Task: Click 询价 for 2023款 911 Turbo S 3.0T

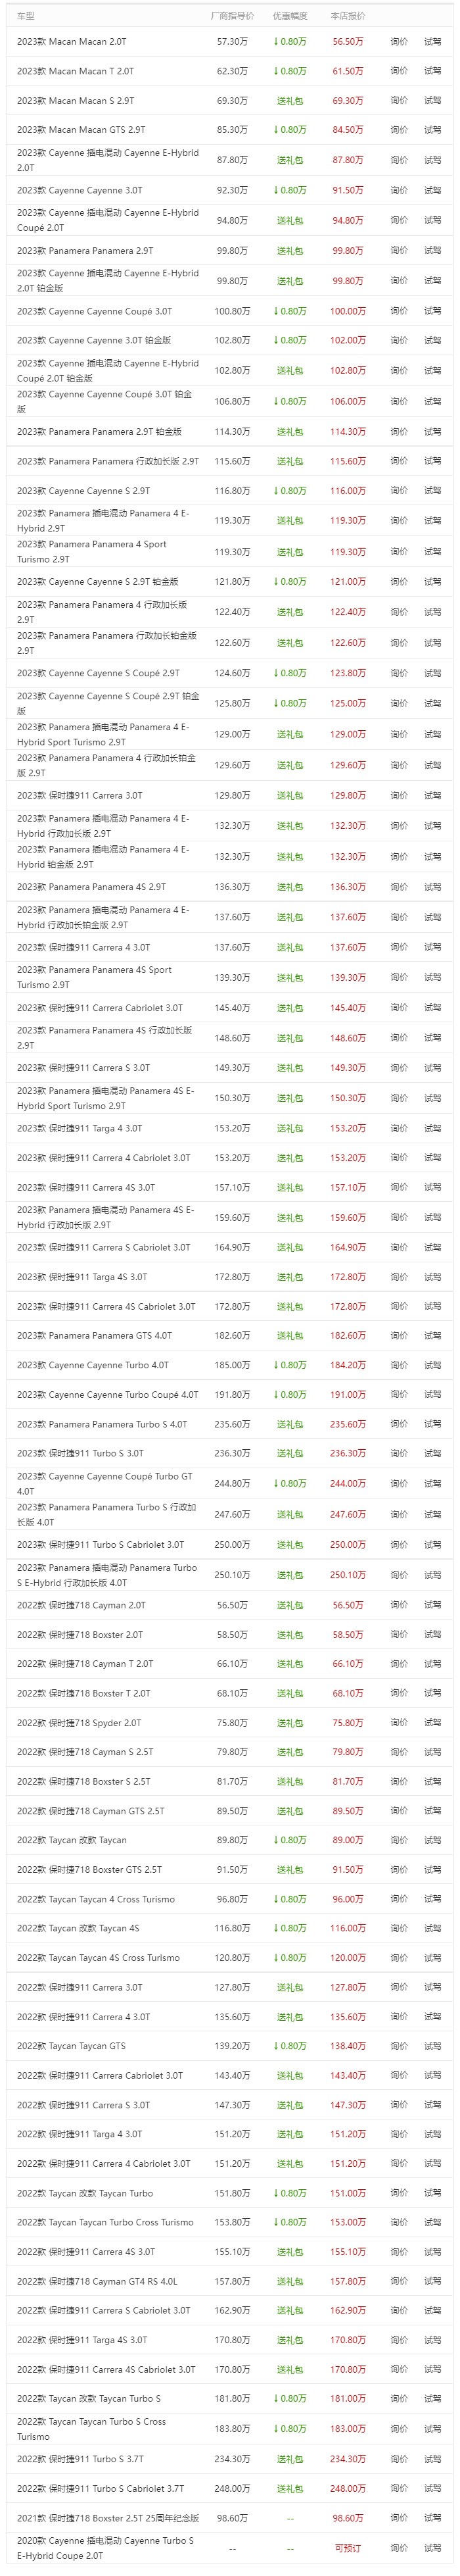Action: point(399,1453)
